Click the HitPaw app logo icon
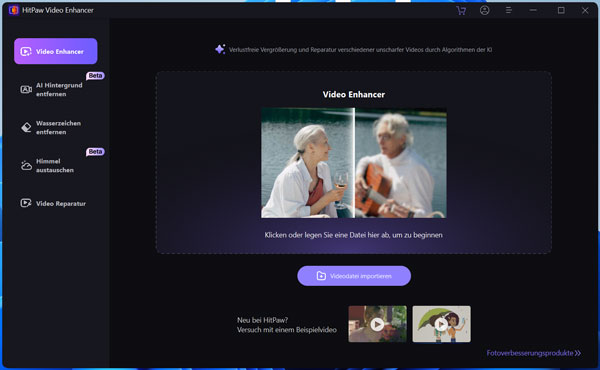 click(14, 10)
